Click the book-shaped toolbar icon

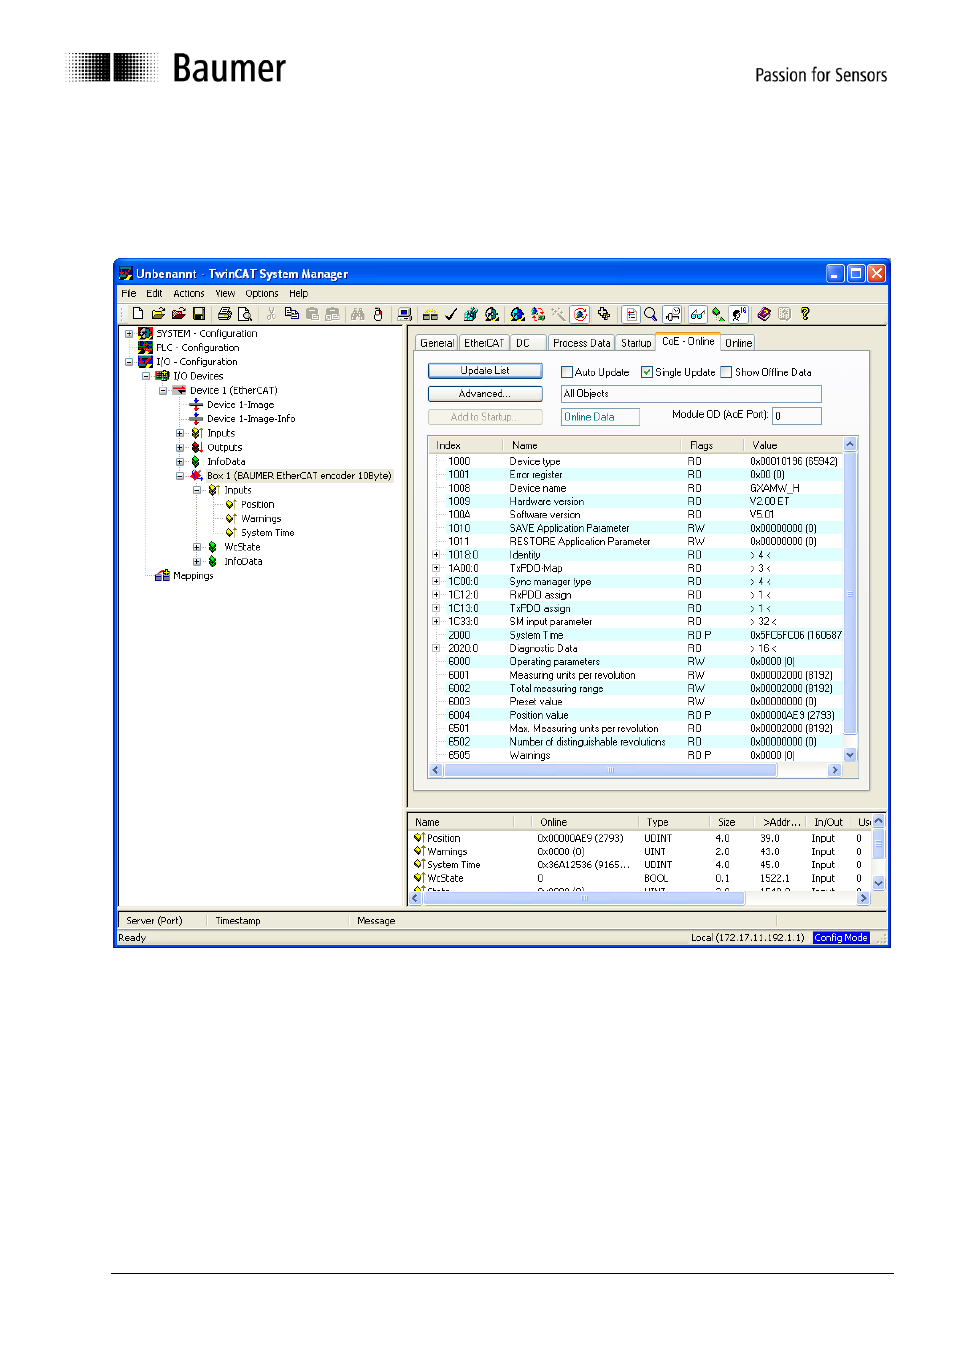764,314
